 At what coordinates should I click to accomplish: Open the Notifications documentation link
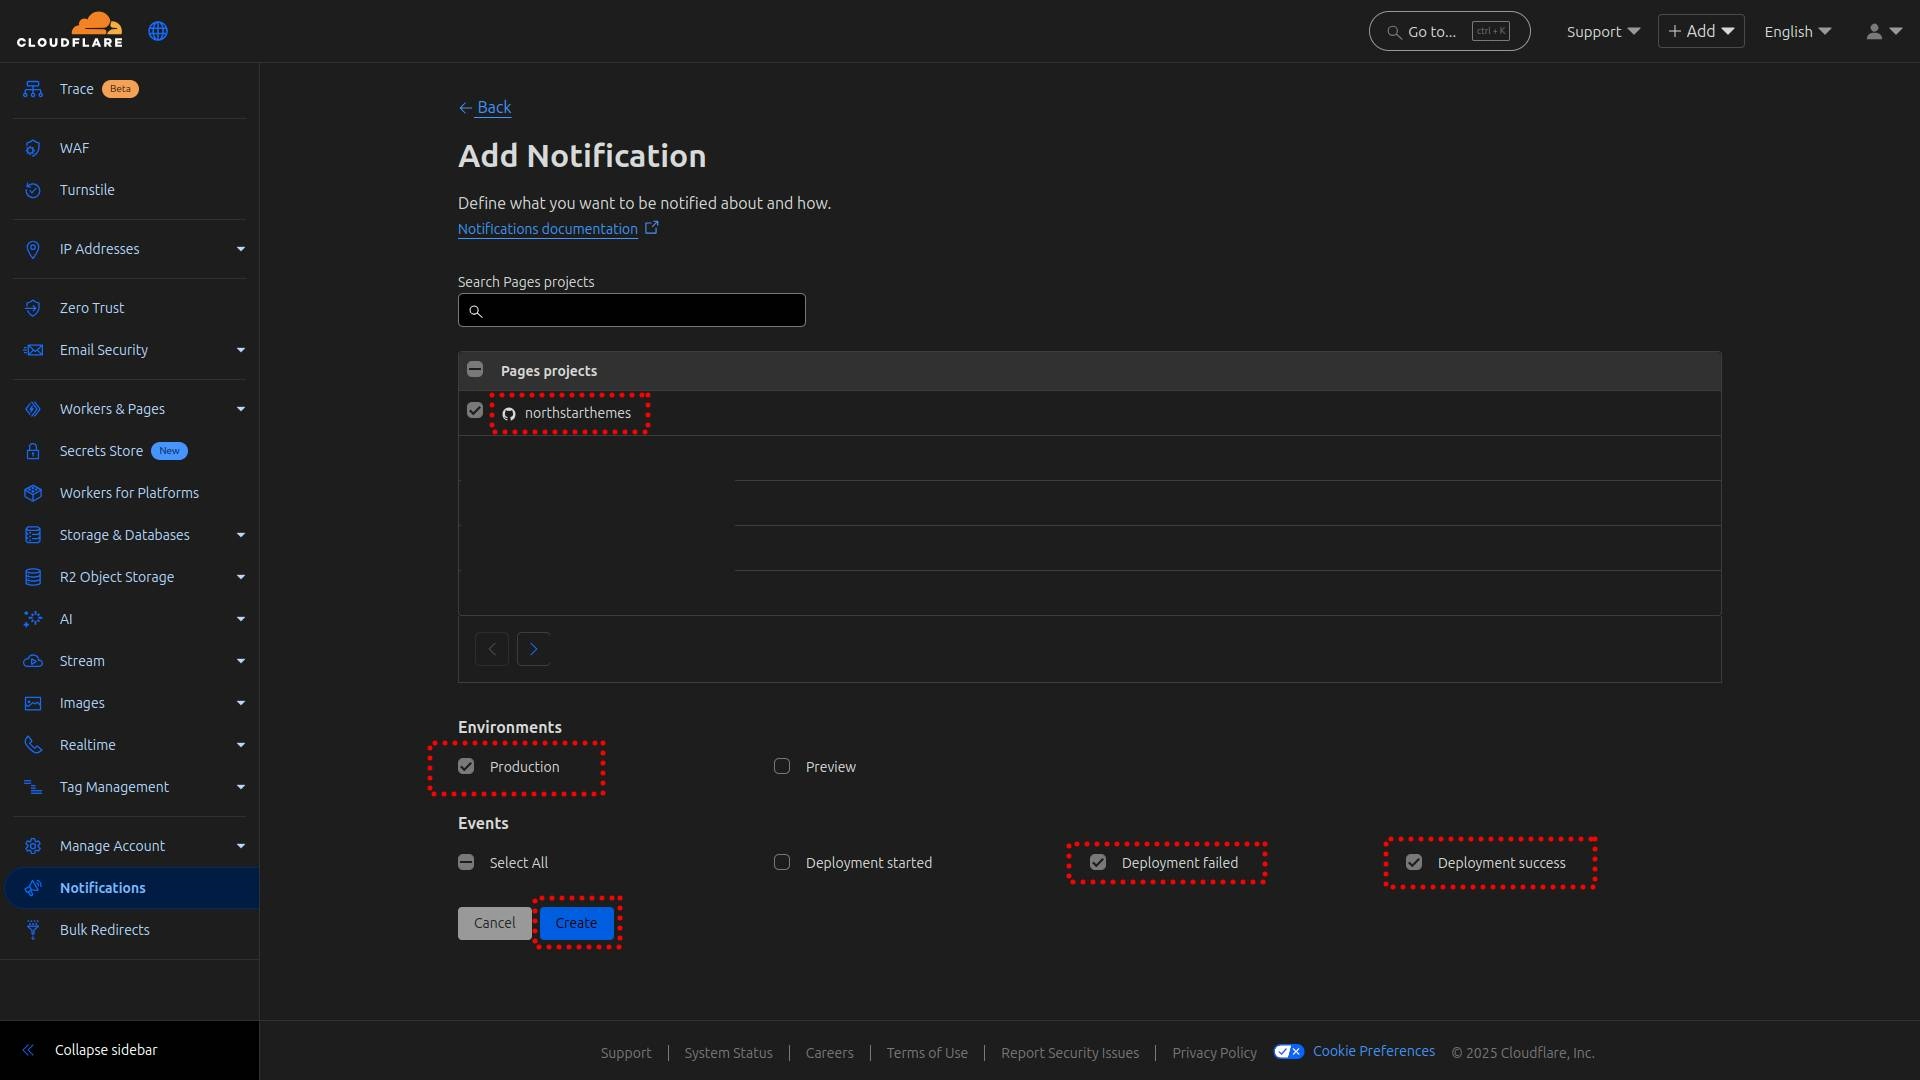[548, 229]
